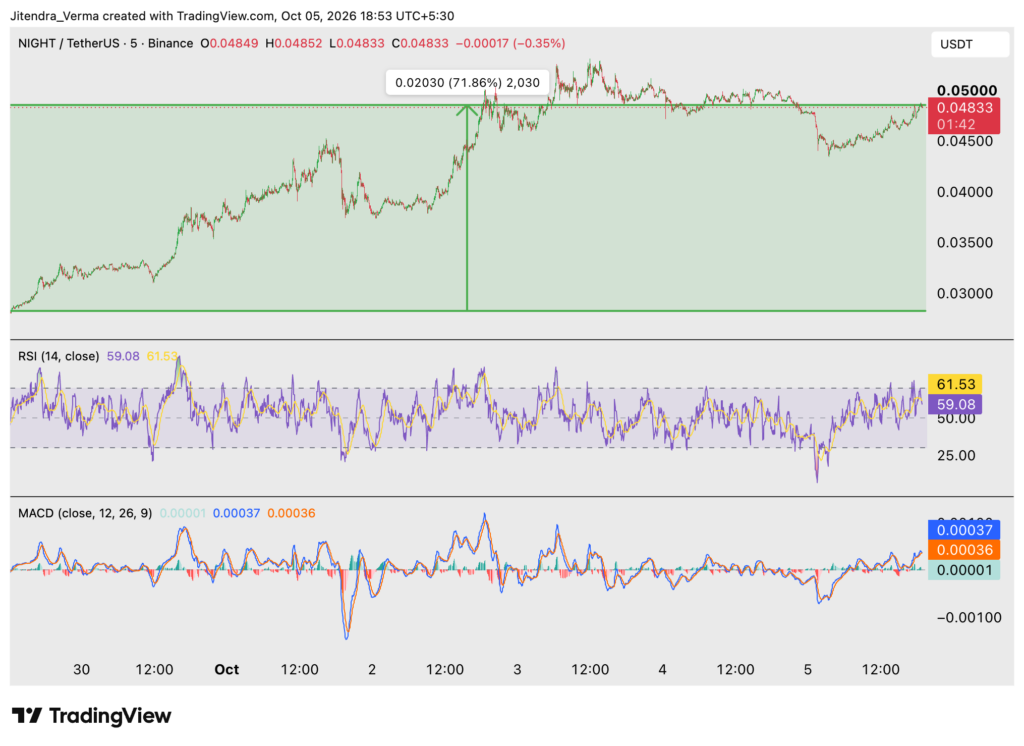Click the 0.03500 price axis label
The width and height of the screenshot is (1024, 746).
(965, 242)
